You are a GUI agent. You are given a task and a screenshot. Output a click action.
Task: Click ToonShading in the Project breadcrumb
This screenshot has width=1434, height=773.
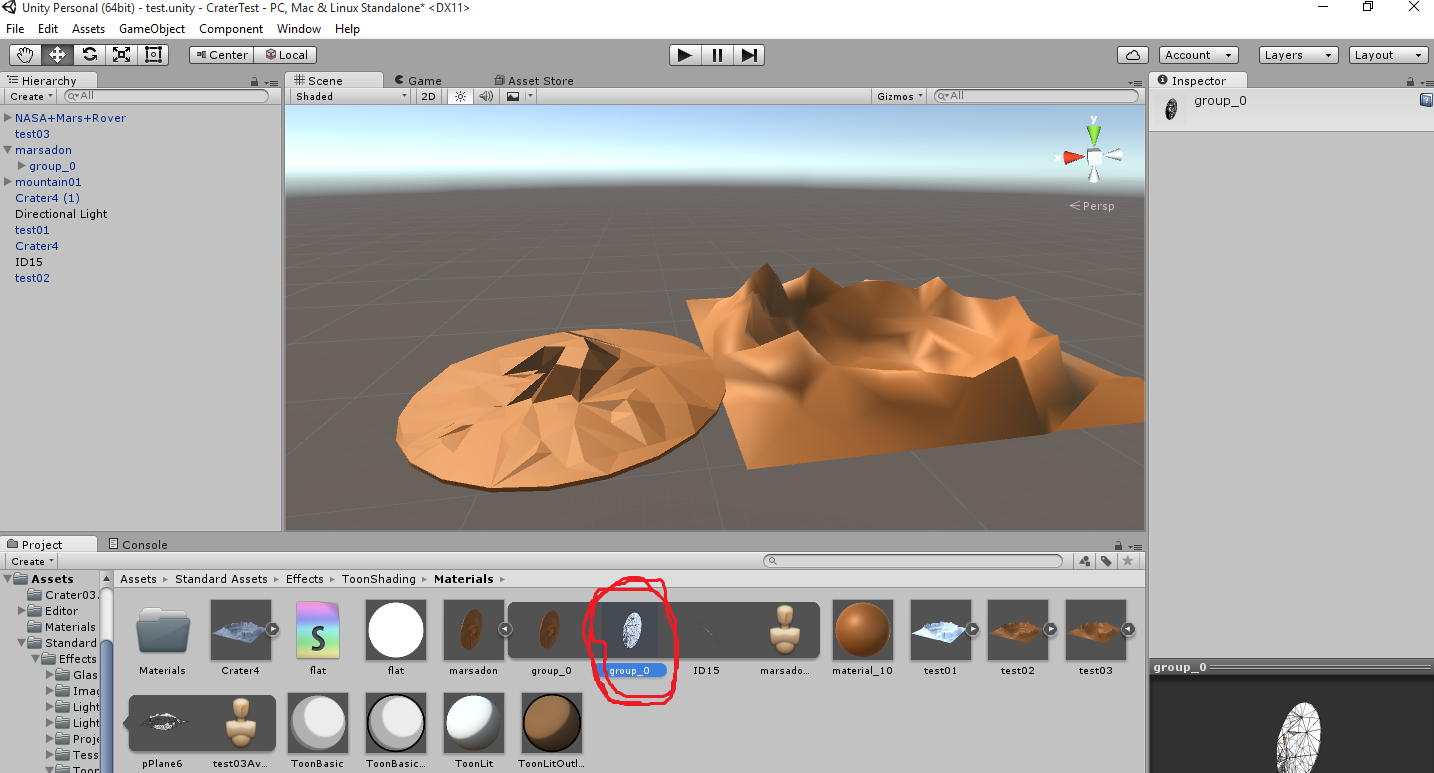pos(378,579)
